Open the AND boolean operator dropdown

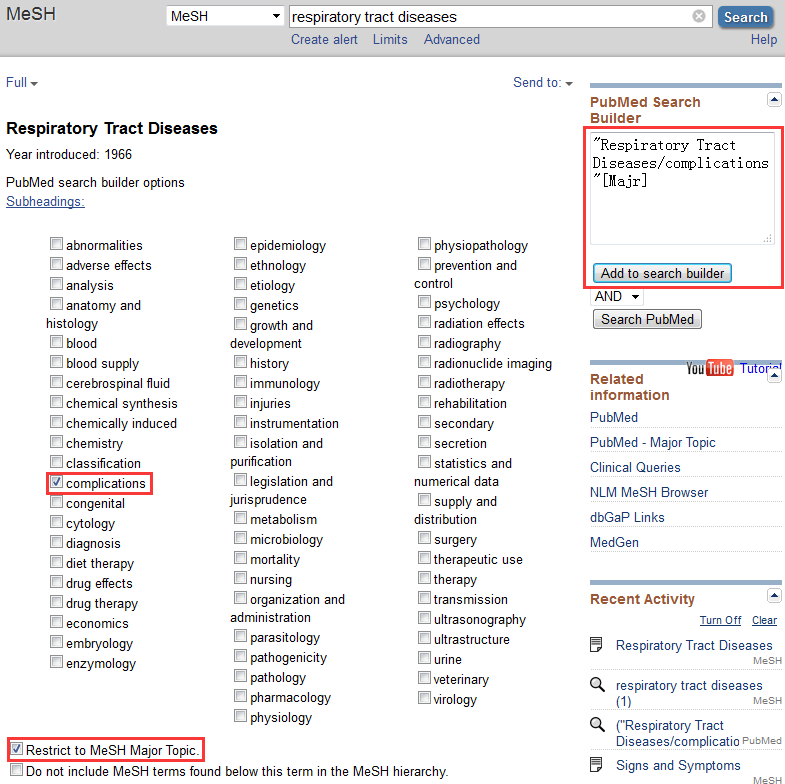click(617, 297)
